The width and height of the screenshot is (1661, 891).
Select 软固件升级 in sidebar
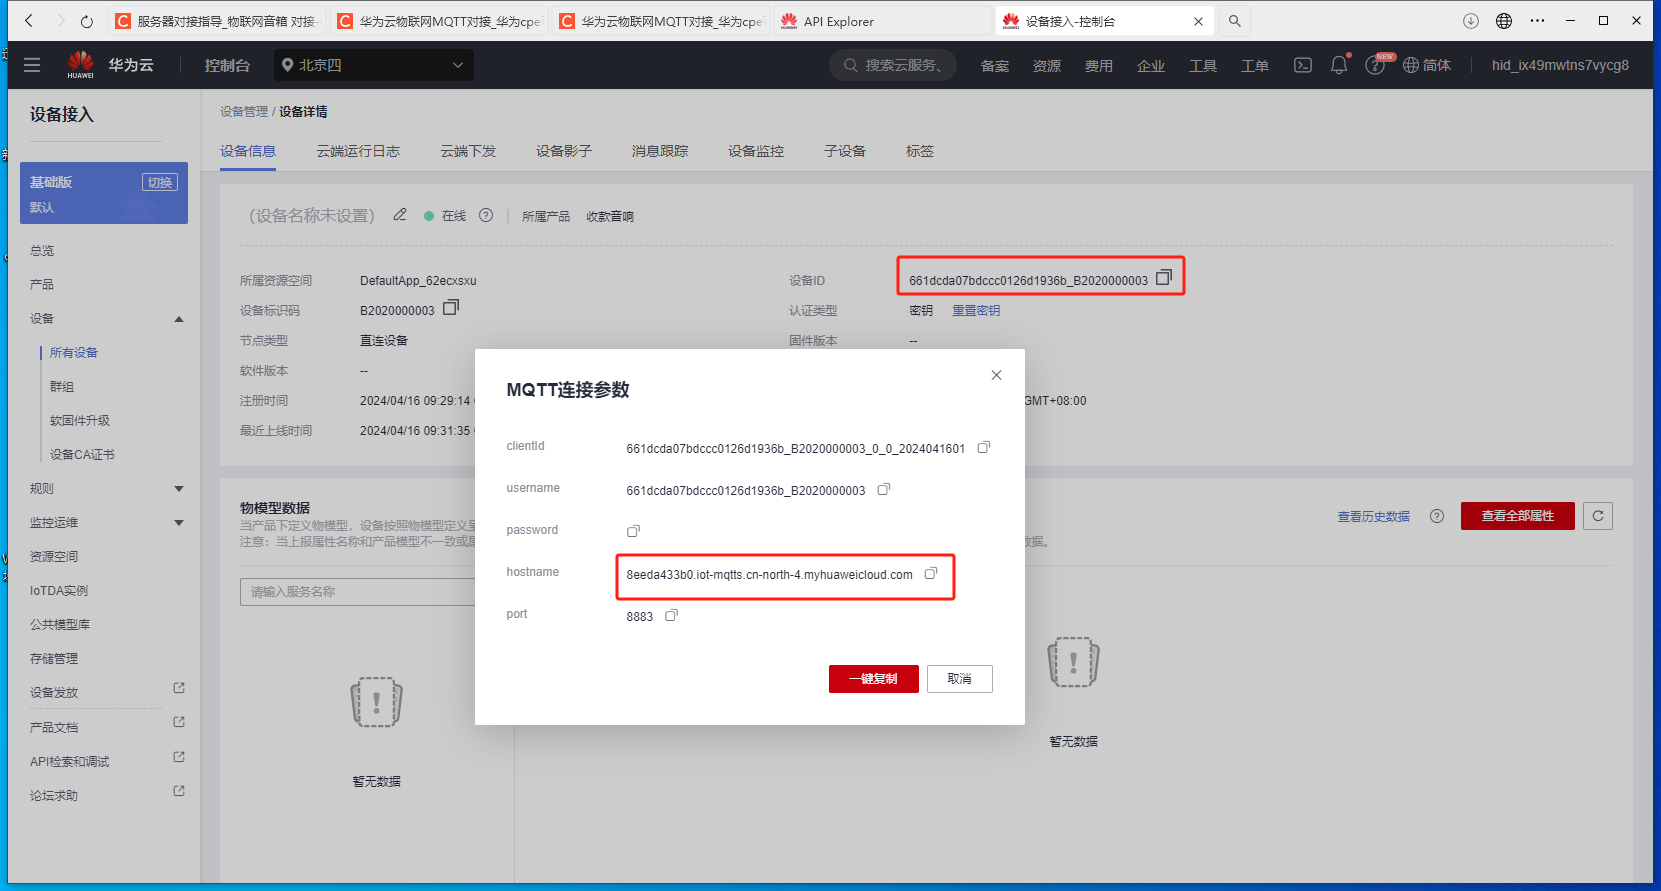(x=80, y=421)
